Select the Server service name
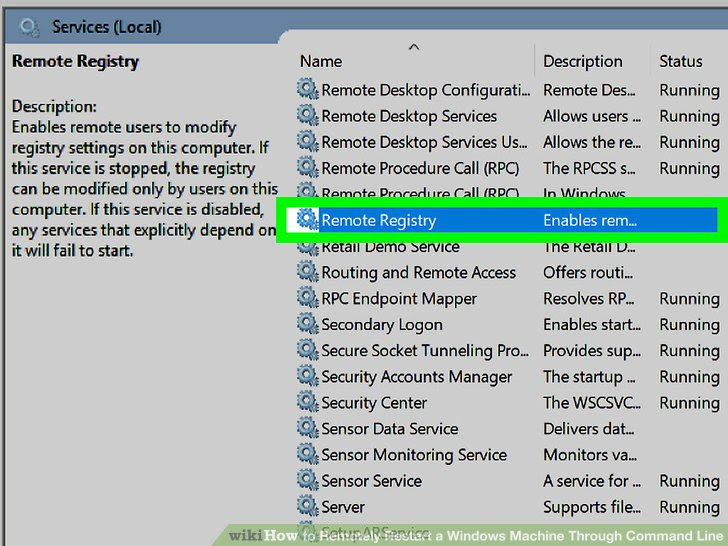Viewport: 728px width, 546px height. 343,507
